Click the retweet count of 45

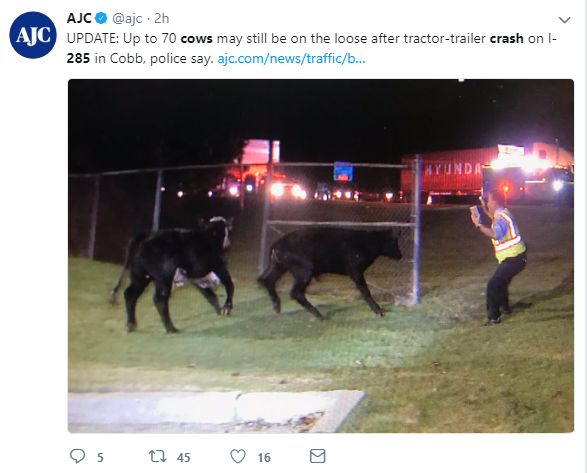pyautogui.click(x=183, y=457)
